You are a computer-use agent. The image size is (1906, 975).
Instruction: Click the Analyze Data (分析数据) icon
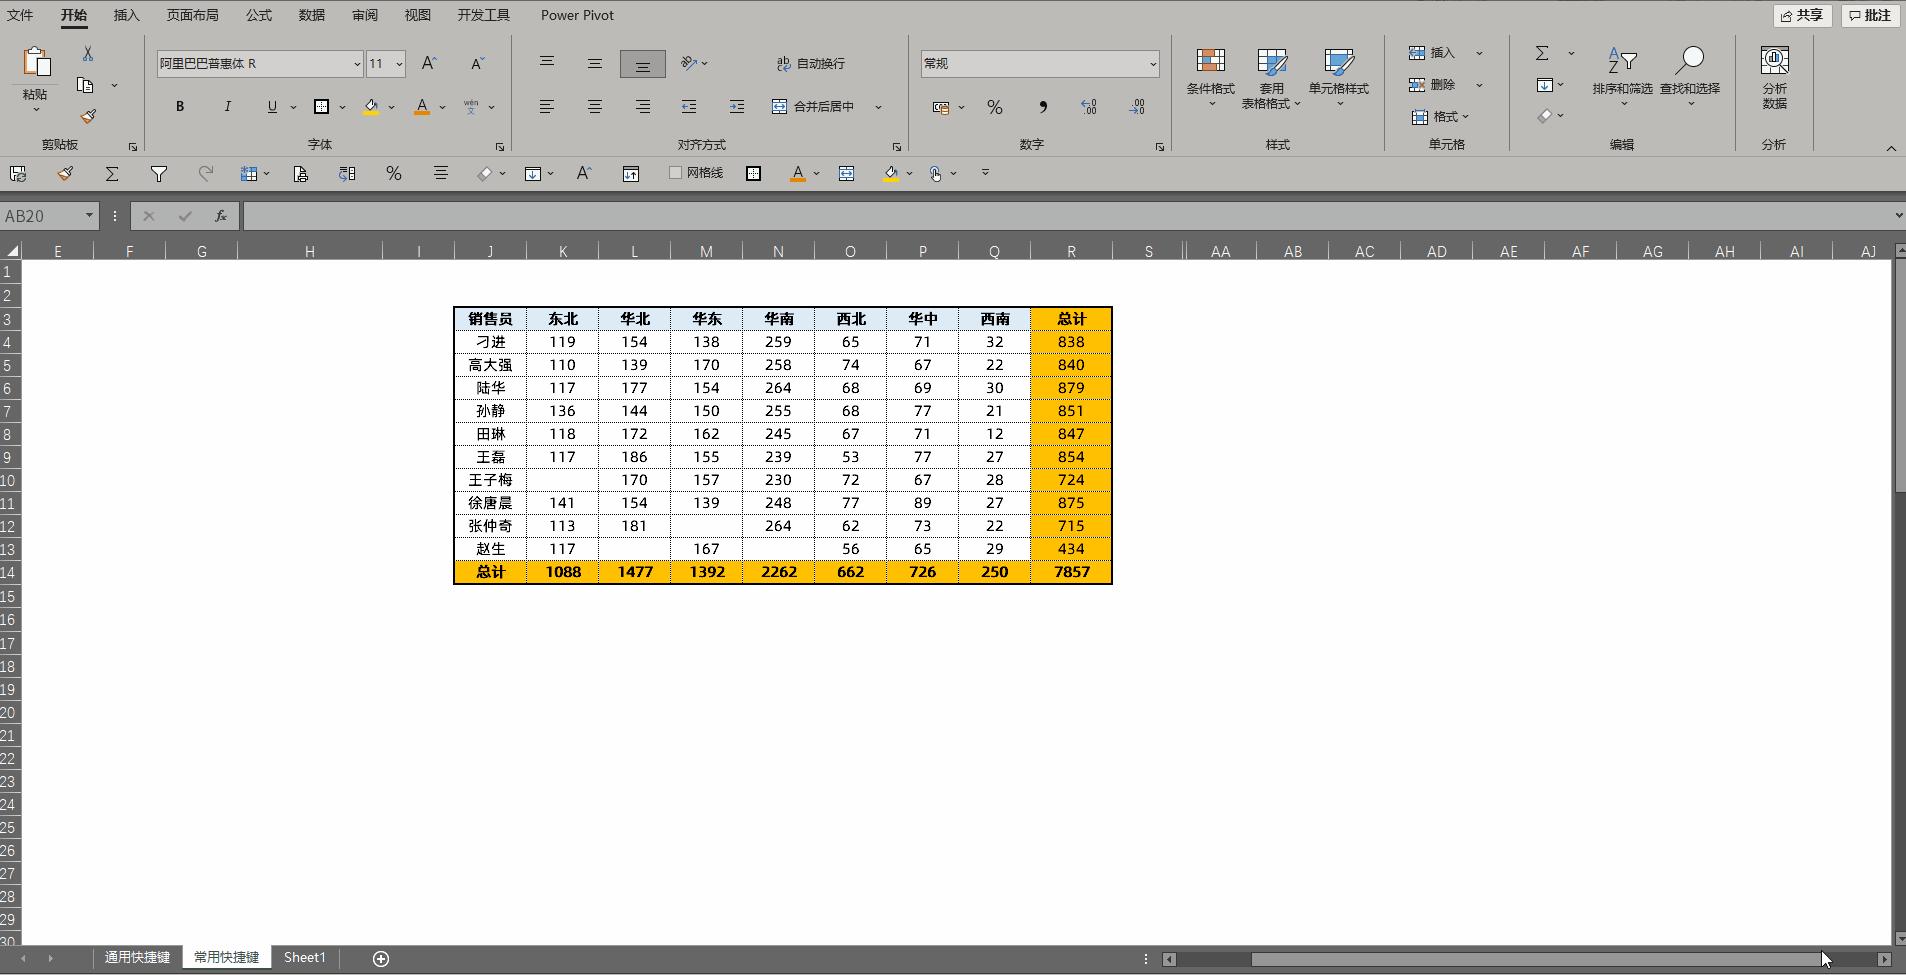(x=1775, y=78)
